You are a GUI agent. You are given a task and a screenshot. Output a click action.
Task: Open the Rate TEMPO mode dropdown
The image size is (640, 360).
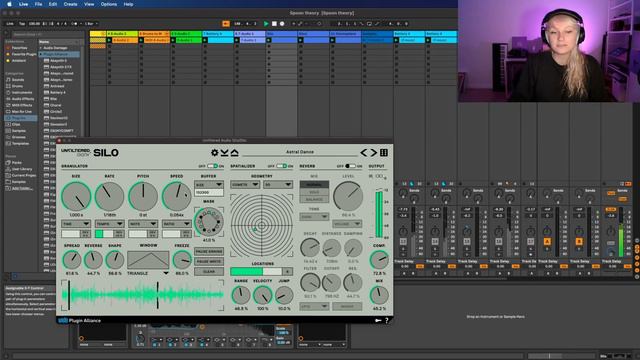tap(109, 224)
